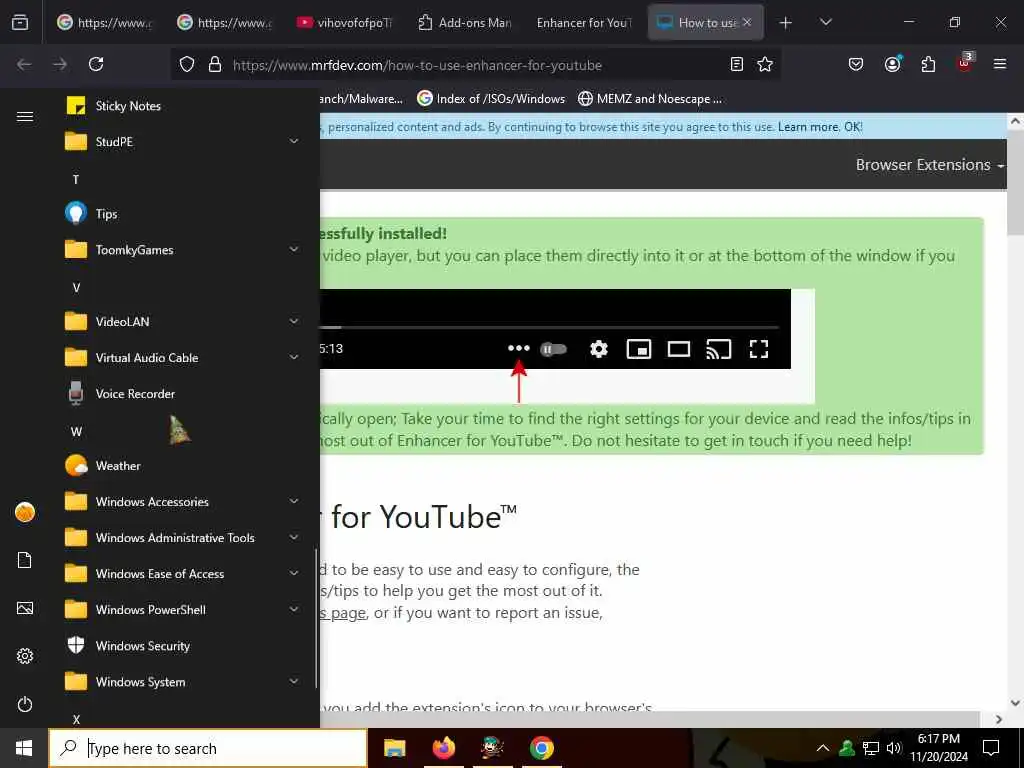
Task: Click the miniplayer icon in player
Action: point(639,349)
